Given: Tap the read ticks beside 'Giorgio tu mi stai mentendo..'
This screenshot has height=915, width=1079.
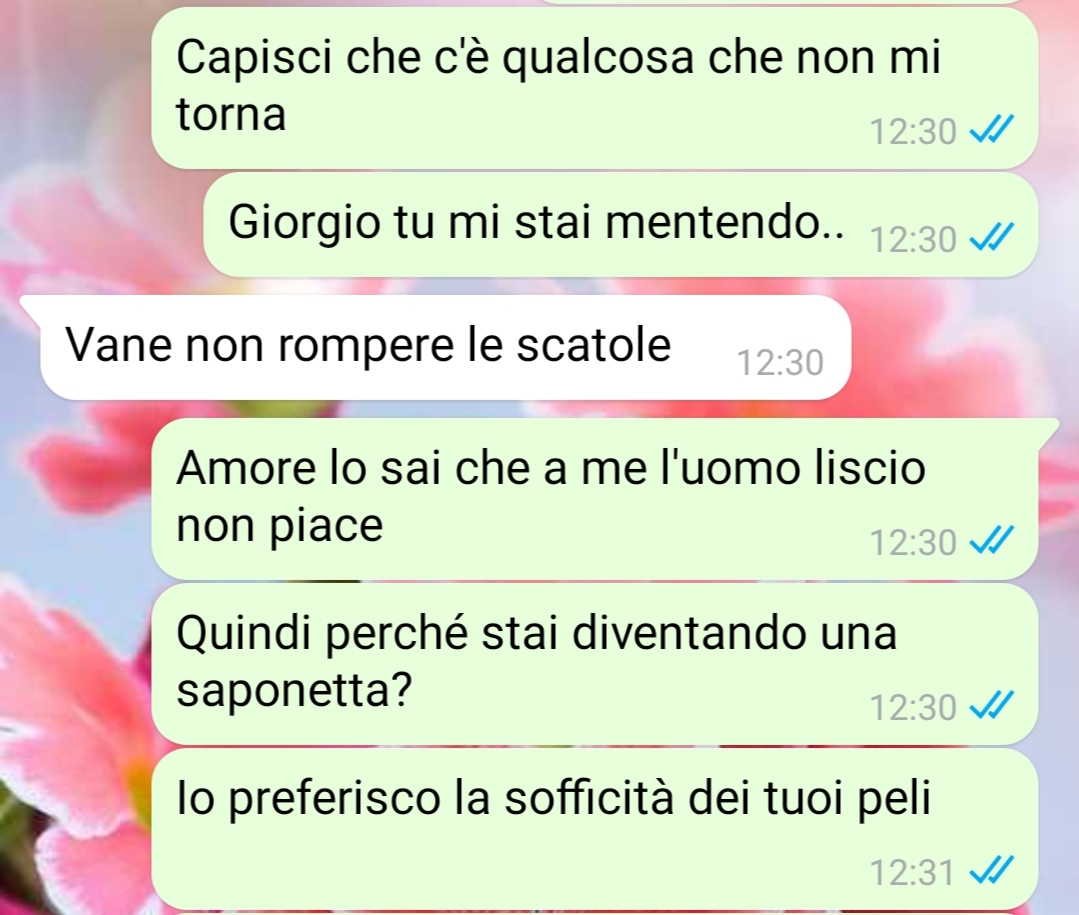Looking at the screenshot, I should pyautogui.click(x=992, y=238).
